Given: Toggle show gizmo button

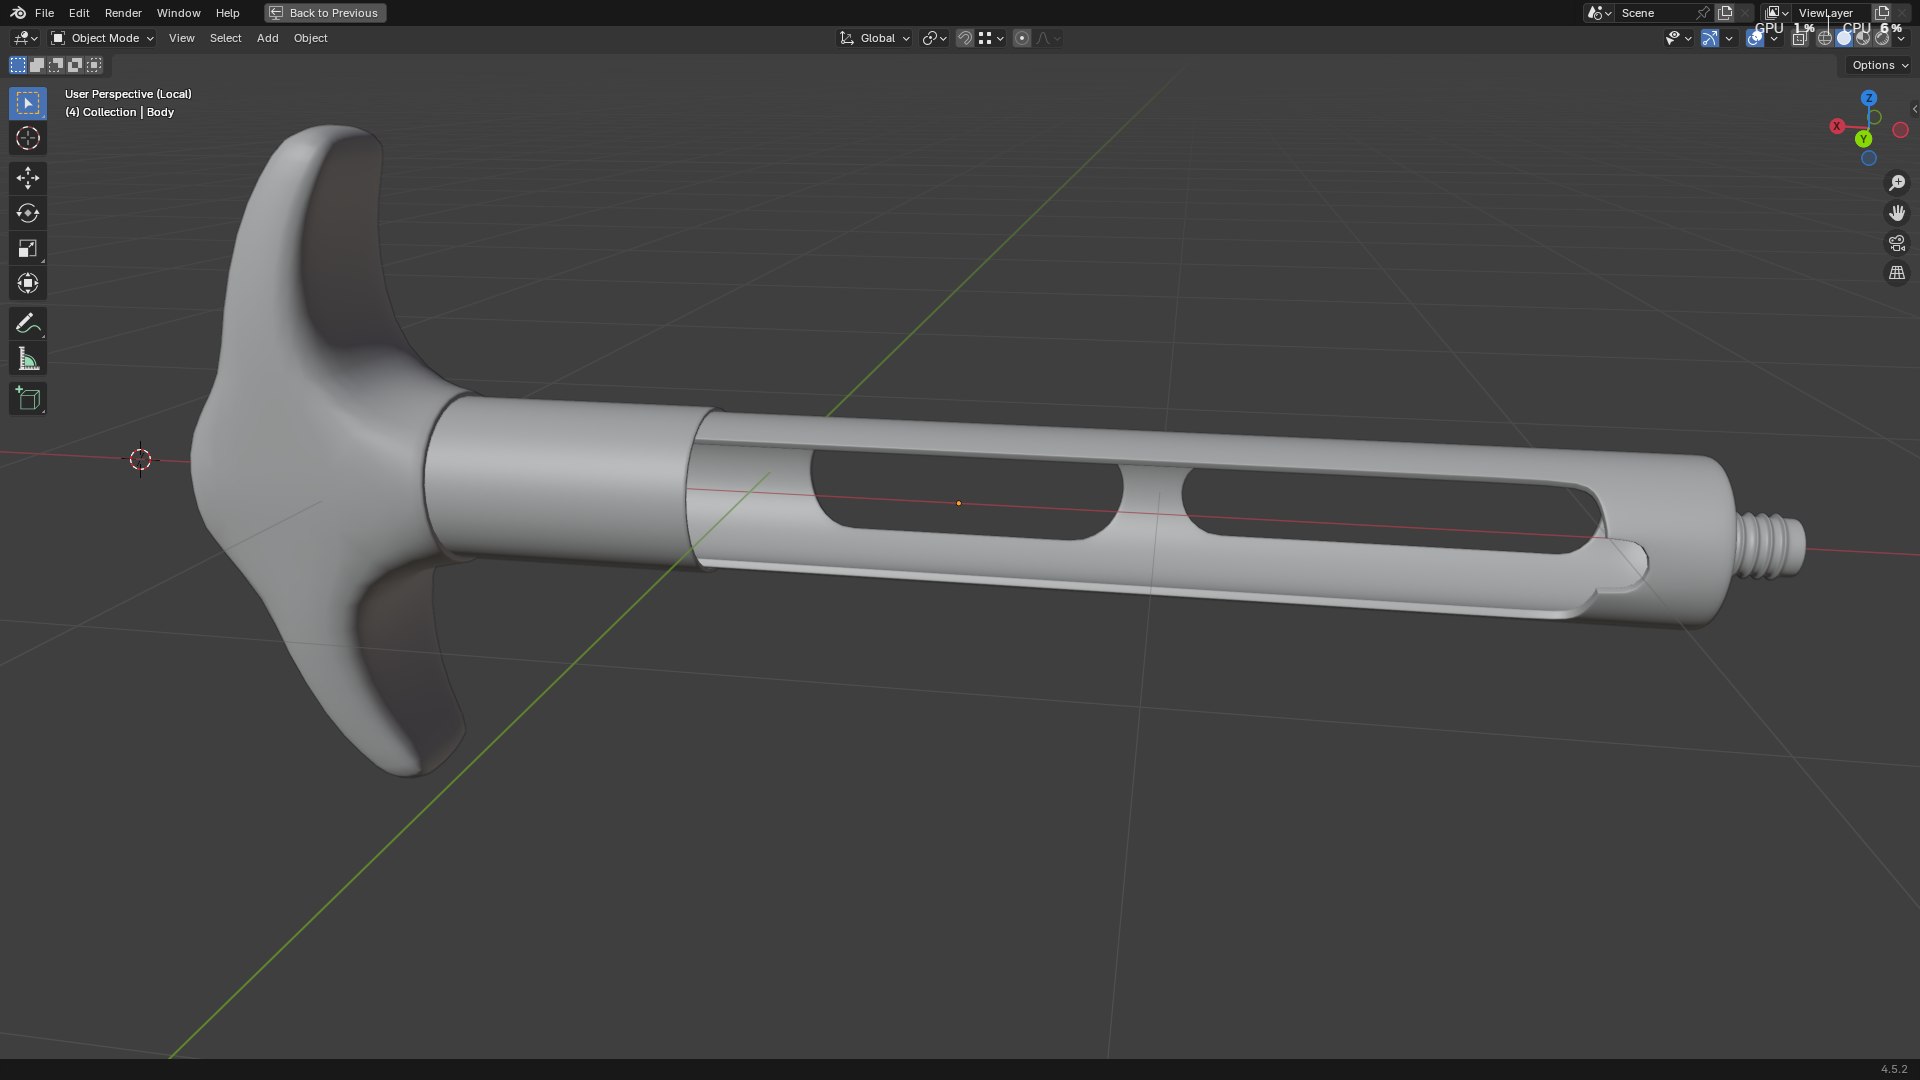Looking at the screenshot, I should pyautogui.click(x=1710, y=38).
